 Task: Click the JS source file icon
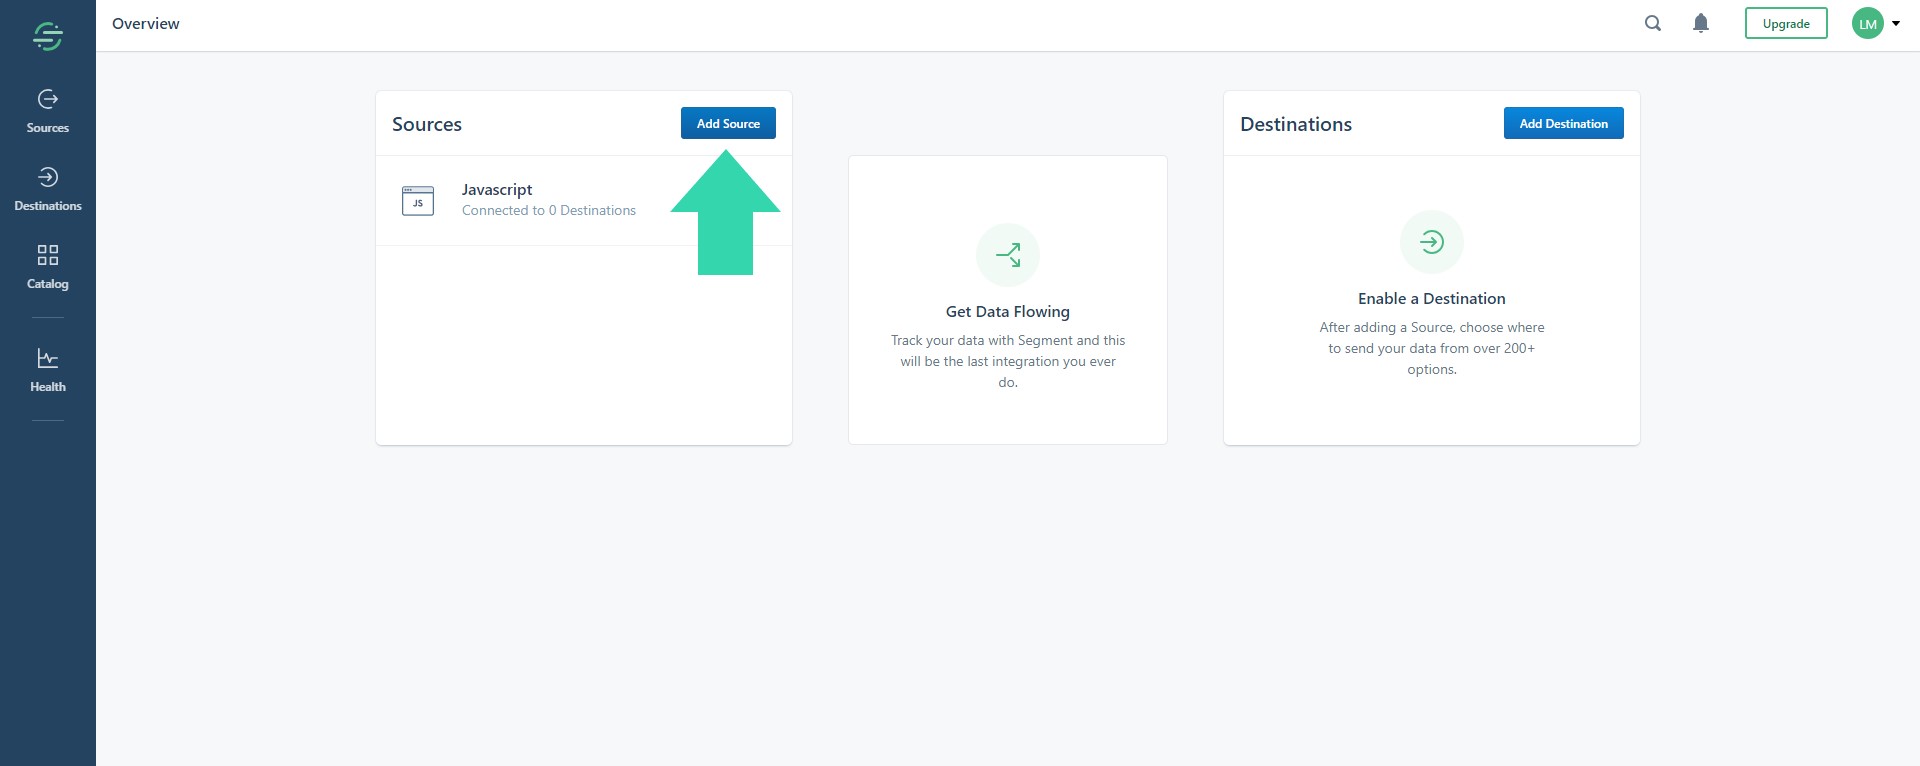tap(417, 201)
